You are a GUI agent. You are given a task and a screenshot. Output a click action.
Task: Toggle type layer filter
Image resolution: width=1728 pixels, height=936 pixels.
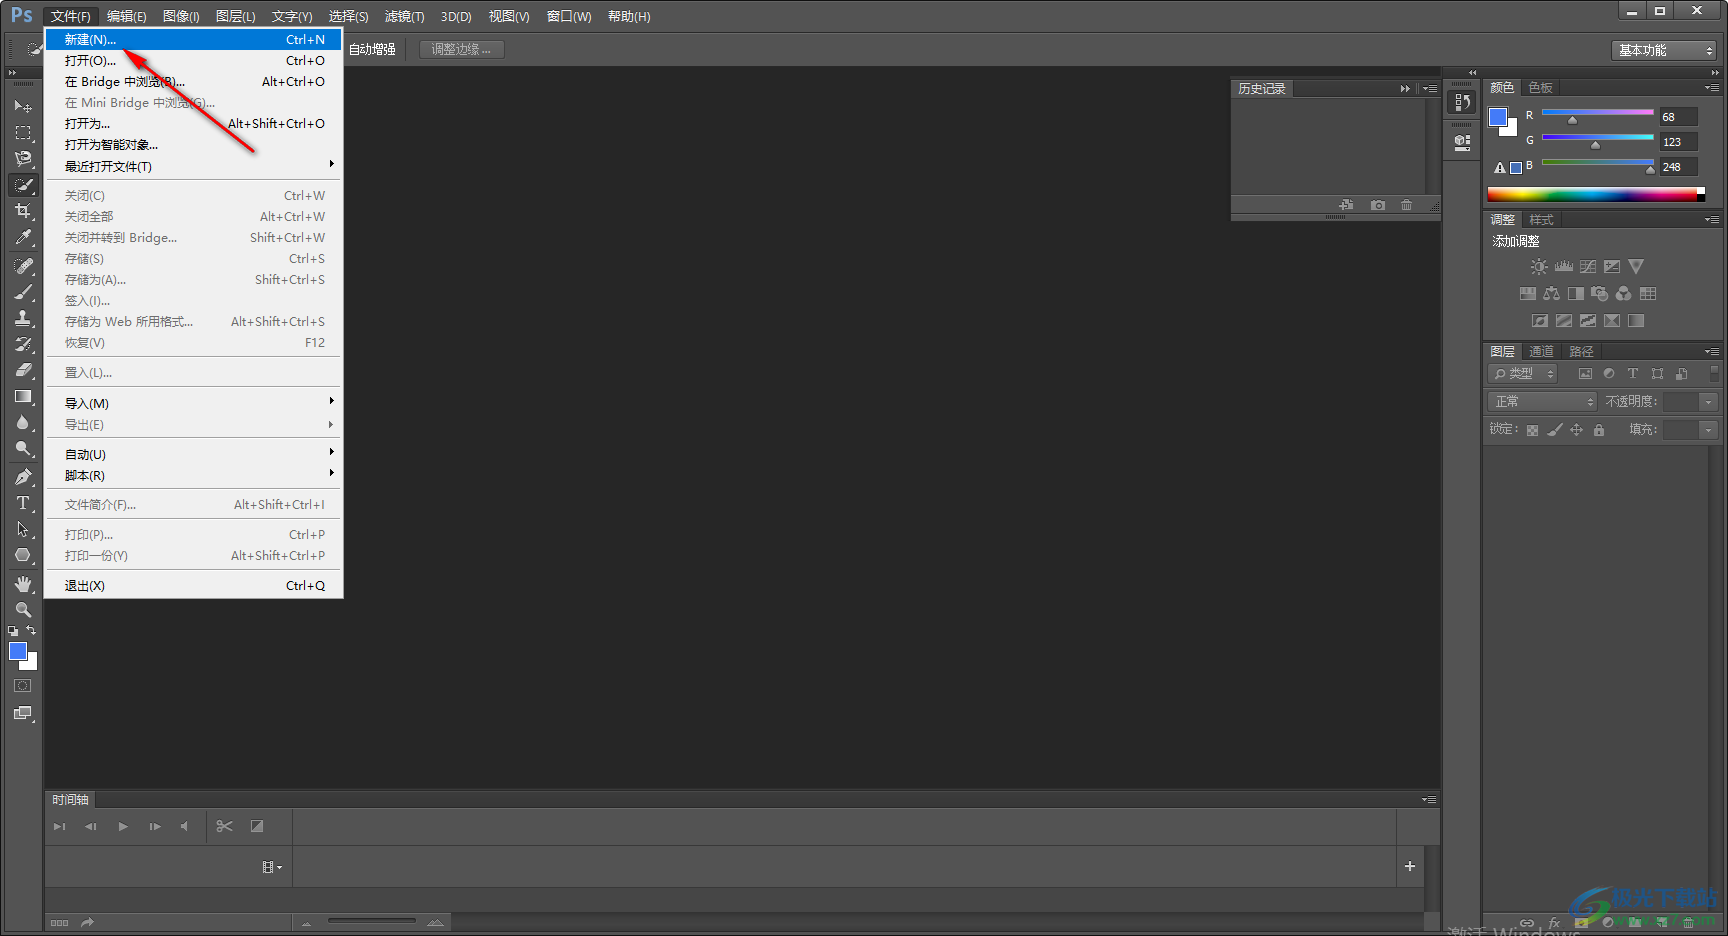[x=1633, y=374]
